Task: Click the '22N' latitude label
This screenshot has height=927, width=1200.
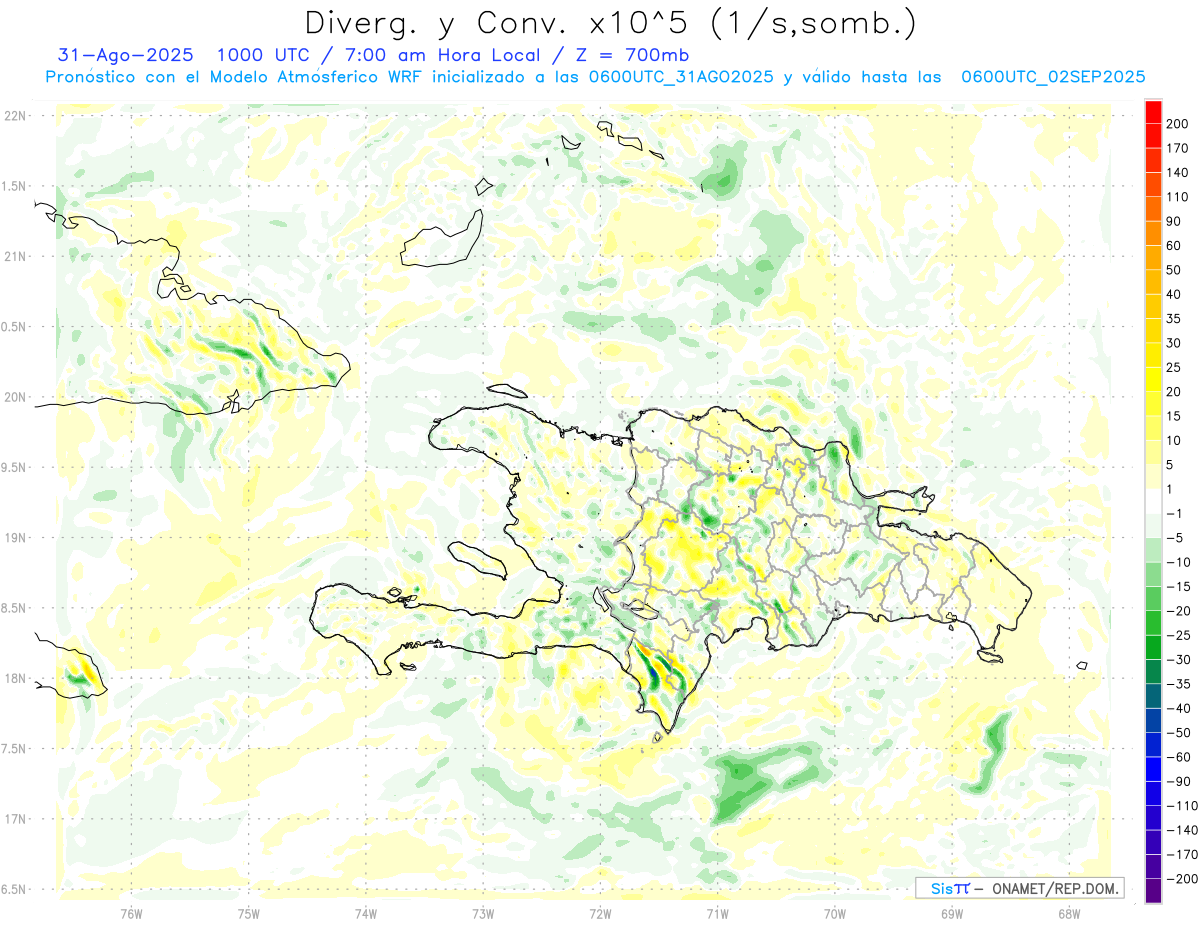Action: (15, 116)
